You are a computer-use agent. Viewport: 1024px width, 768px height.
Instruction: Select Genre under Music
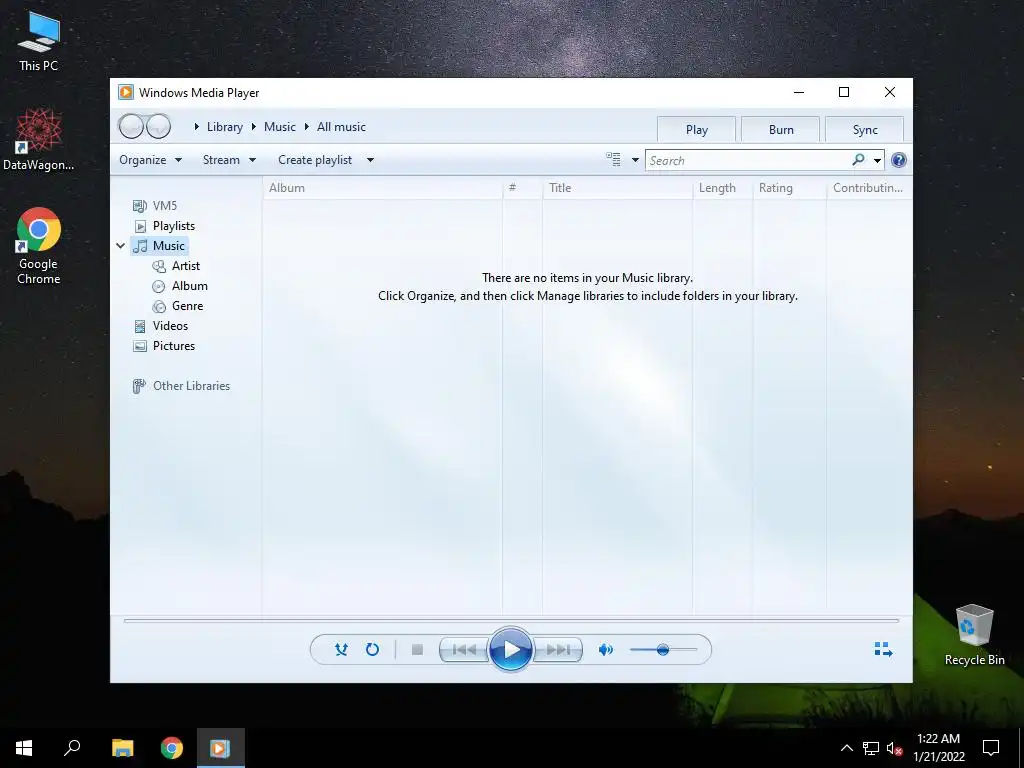click(x=178, y=306)
